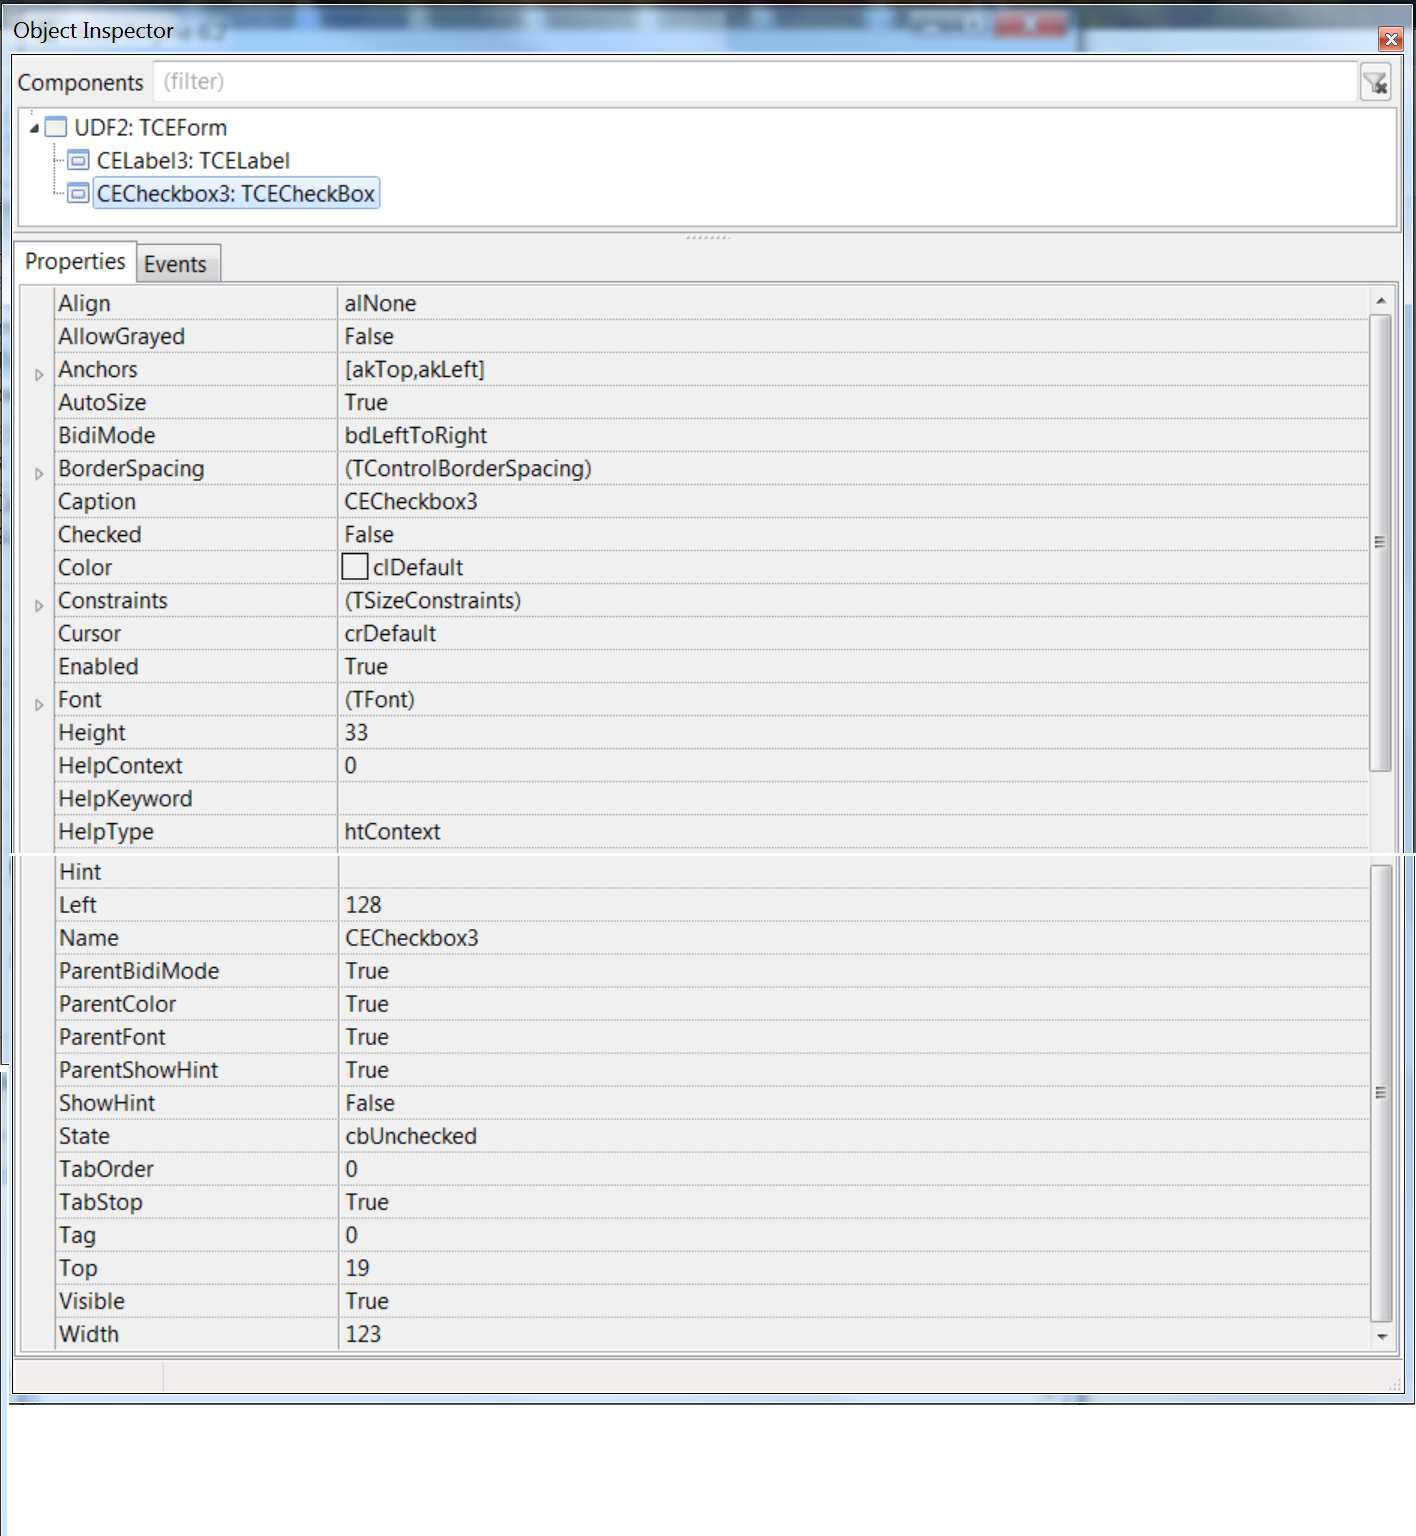Click the filter funnel icon
Viewport: 1416px width, 1536px height.
[1375, 82]
